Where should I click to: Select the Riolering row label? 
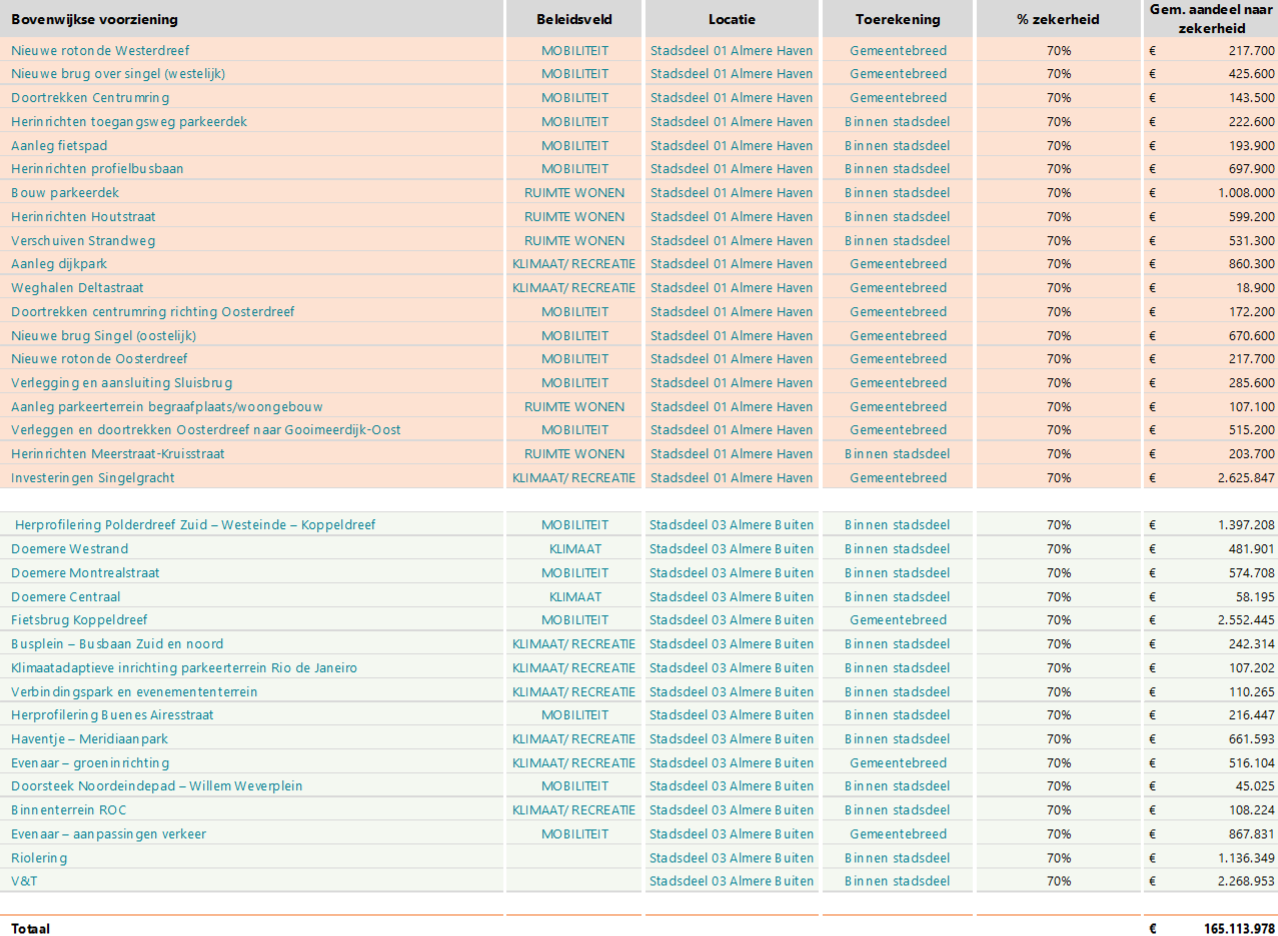pos(39,858)
